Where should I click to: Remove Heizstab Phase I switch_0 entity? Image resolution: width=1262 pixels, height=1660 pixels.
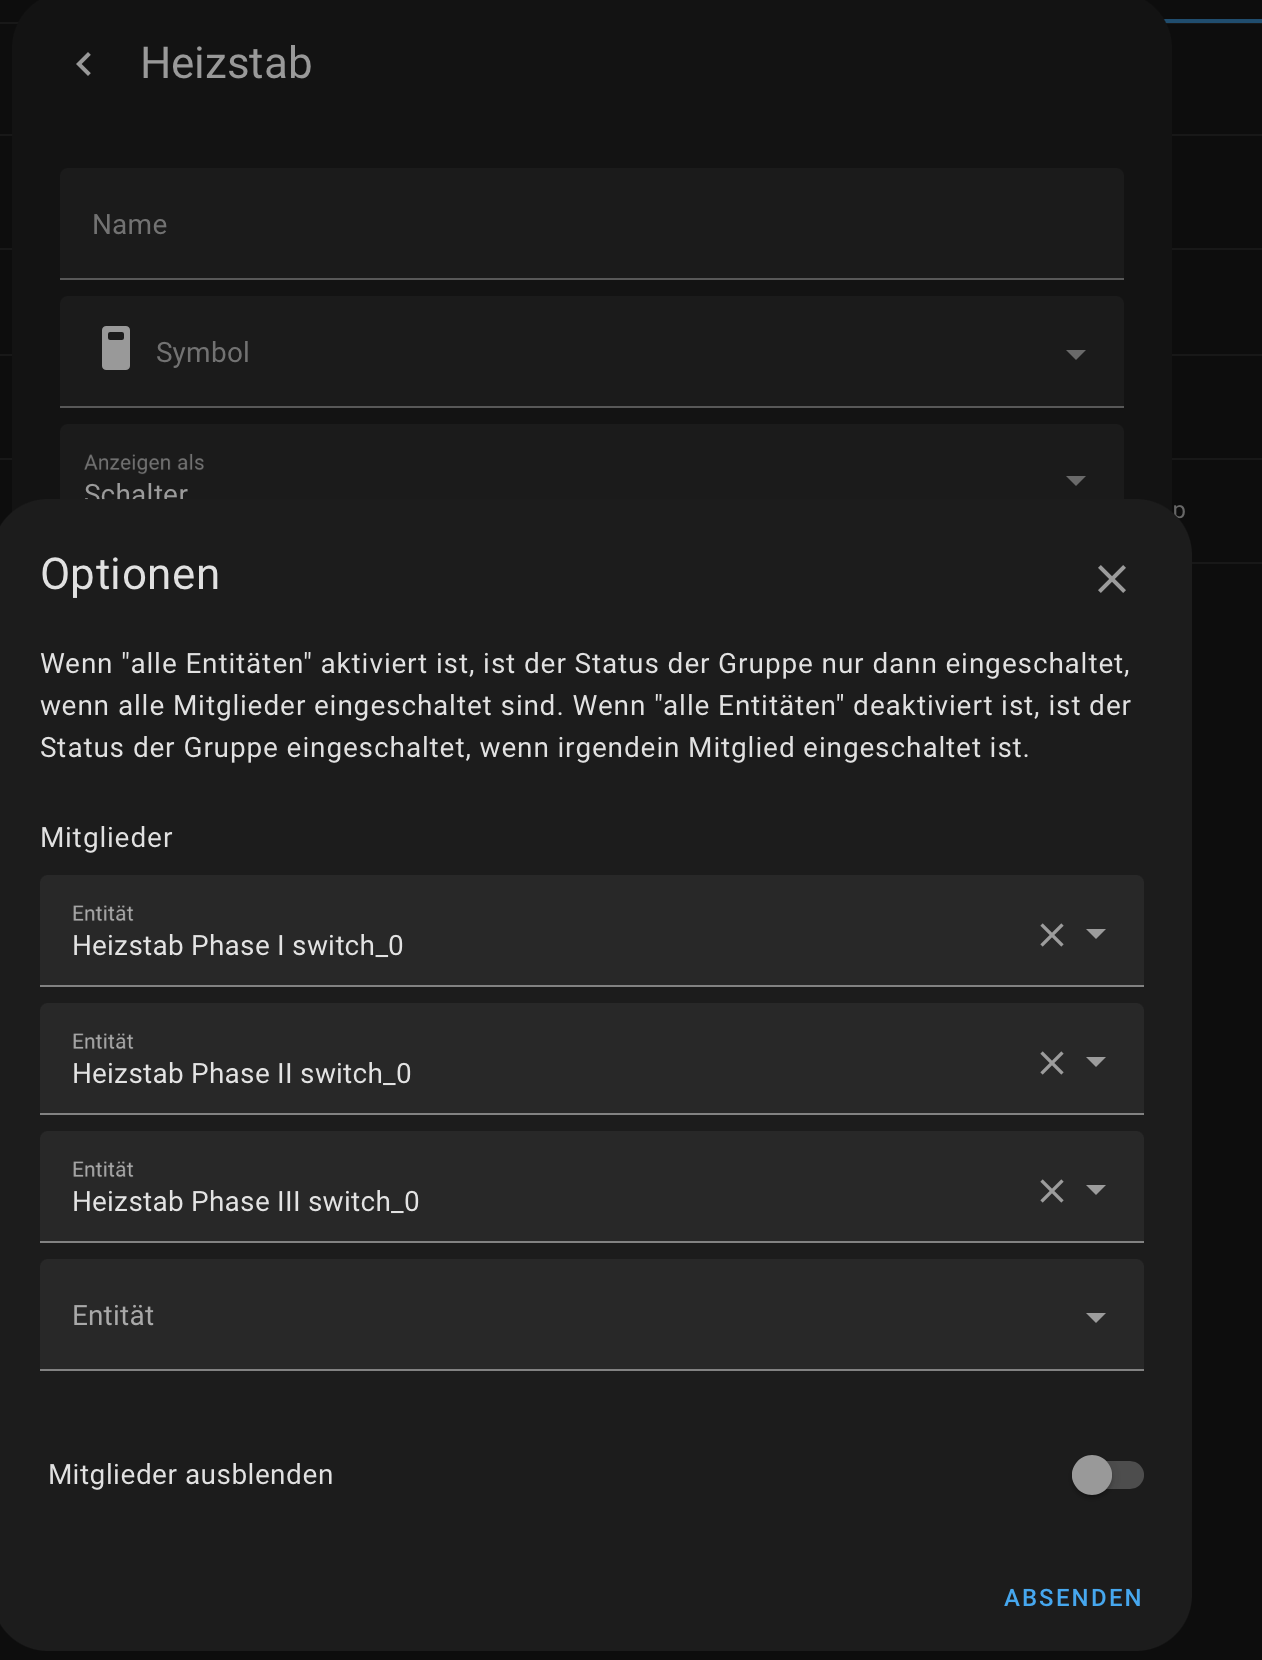(1051, 935)
